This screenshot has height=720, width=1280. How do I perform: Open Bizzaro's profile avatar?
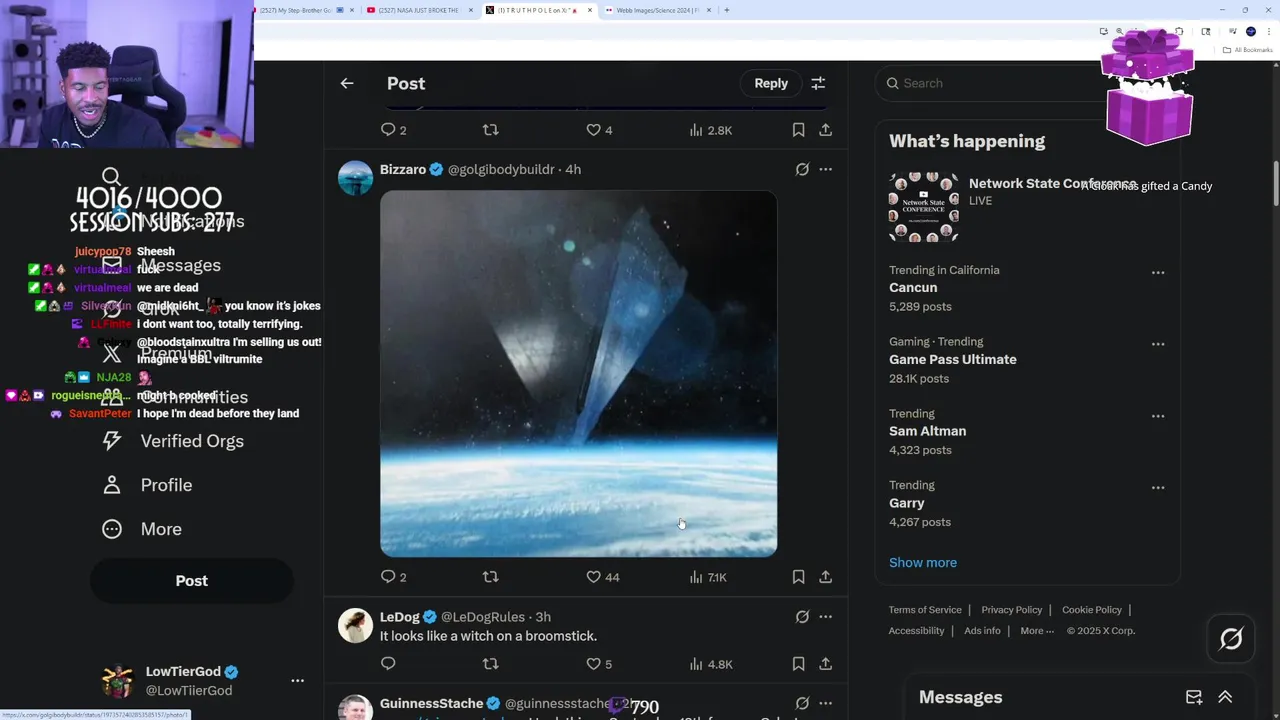click(x=355, y=178)
